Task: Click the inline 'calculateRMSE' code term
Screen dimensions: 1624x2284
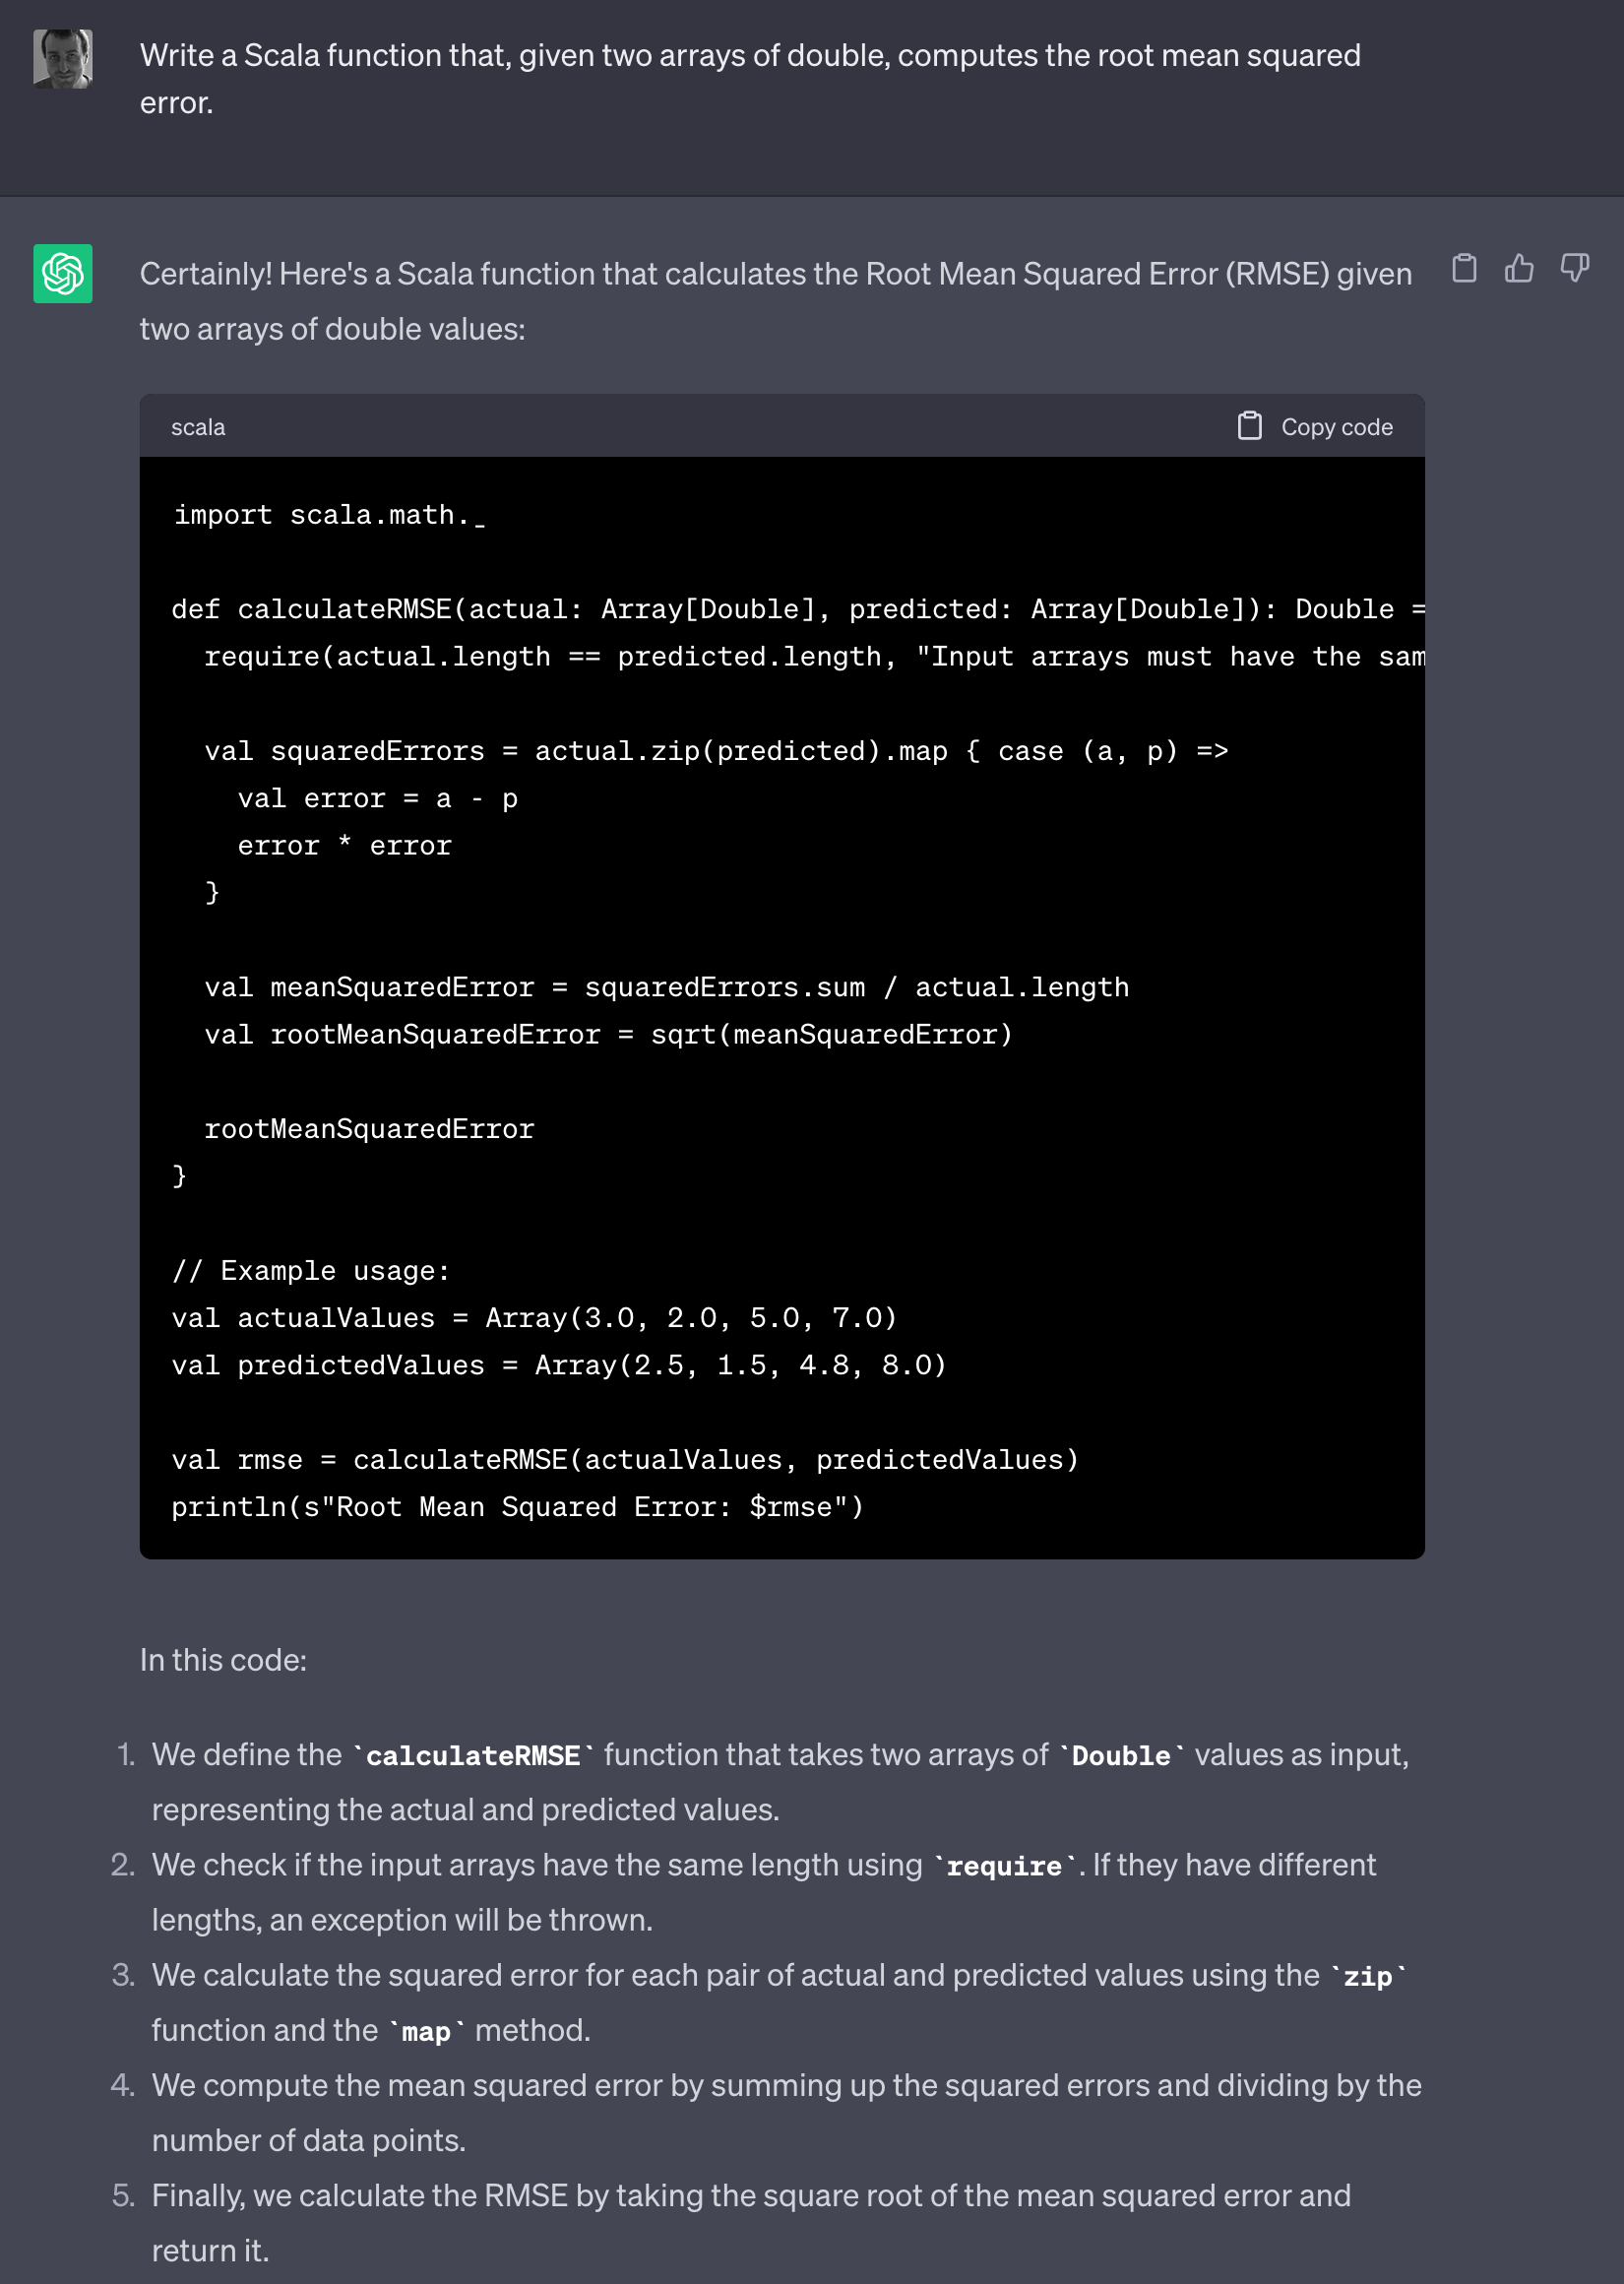Action: click(473, 1756)
